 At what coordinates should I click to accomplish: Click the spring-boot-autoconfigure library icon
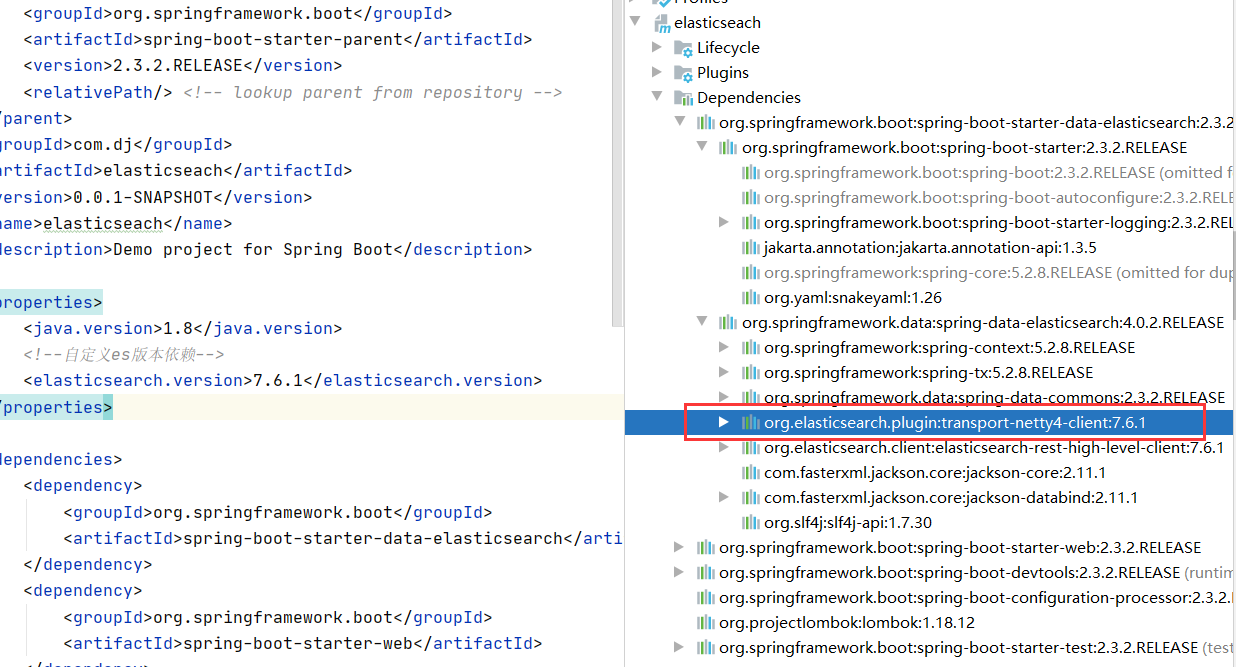[751, 197]
